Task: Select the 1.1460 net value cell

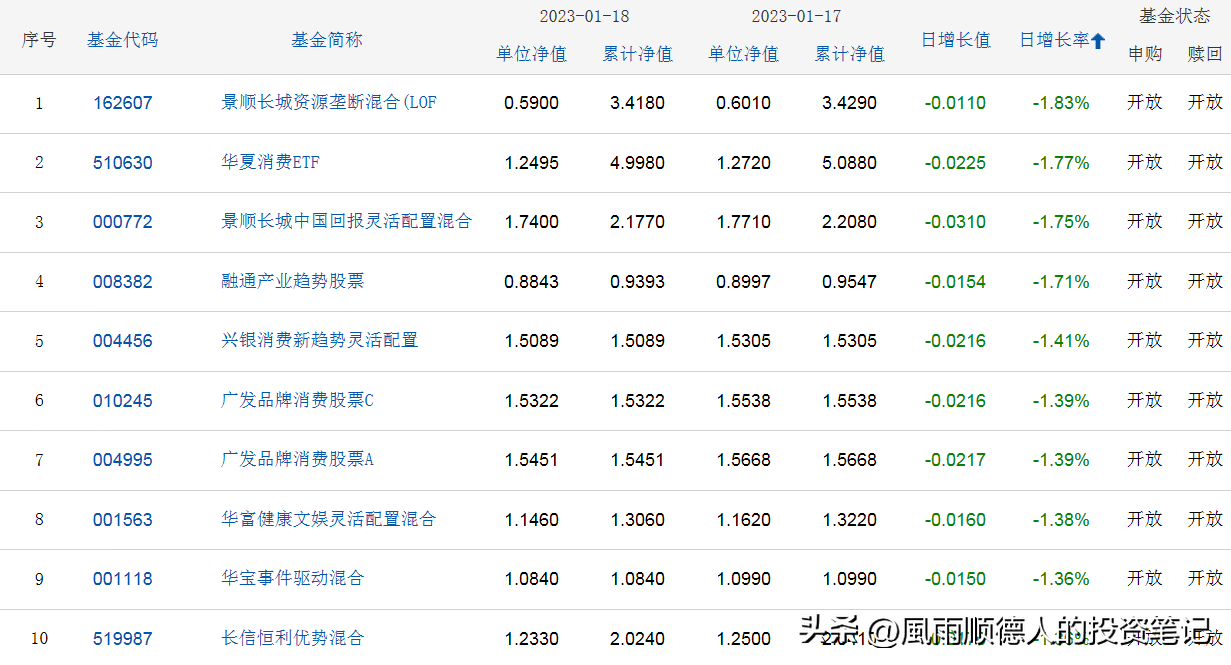Action: tap(532, 520)
